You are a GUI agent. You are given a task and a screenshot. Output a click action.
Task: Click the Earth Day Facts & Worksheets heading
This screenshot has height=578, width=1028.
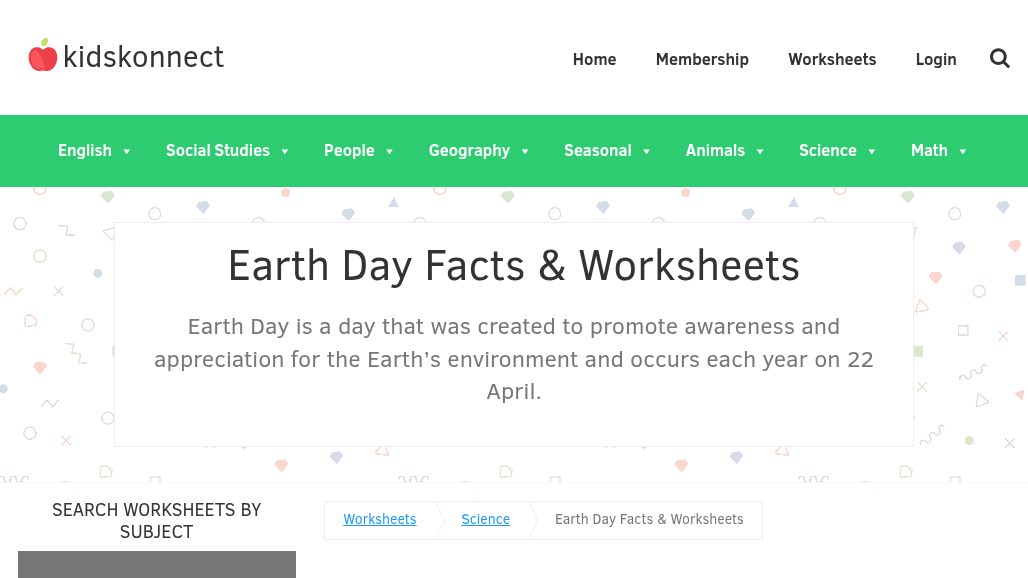(513, 266)
